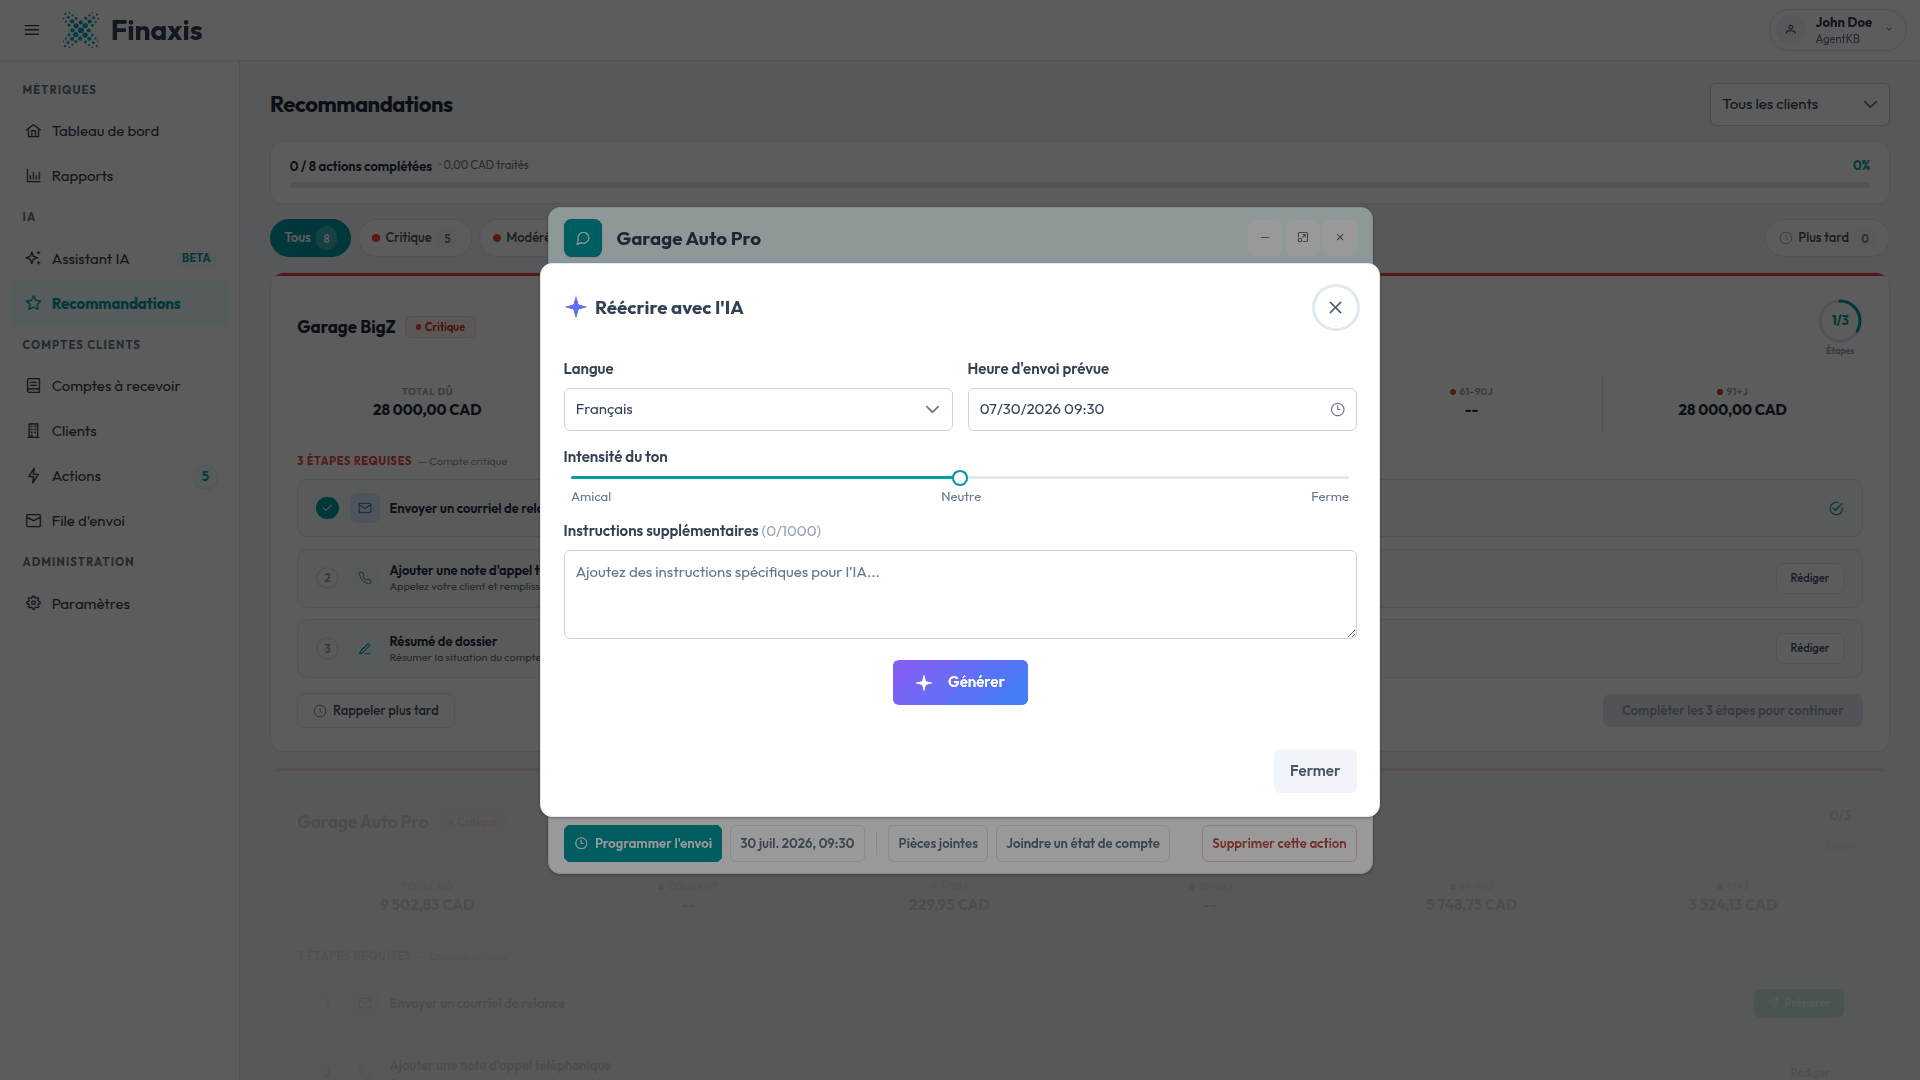Image resolution: width=1920 pixels, height=1080 pixels.
Task: Open Comptes à recevoir in sidebar
Action: pos(116,386)
